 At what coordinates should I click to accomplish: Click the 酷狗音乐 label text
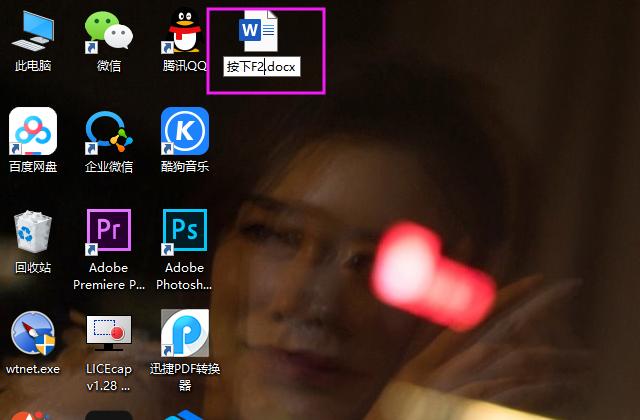tap(184, 167)
